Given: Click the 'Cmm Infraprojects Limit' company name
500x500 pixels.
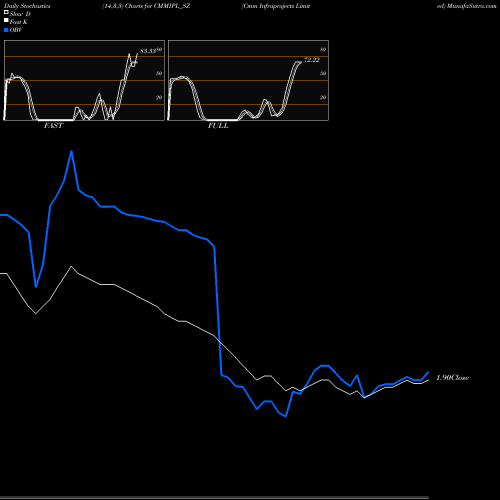Looking at the screenshot, I should (x=276, y=6).
